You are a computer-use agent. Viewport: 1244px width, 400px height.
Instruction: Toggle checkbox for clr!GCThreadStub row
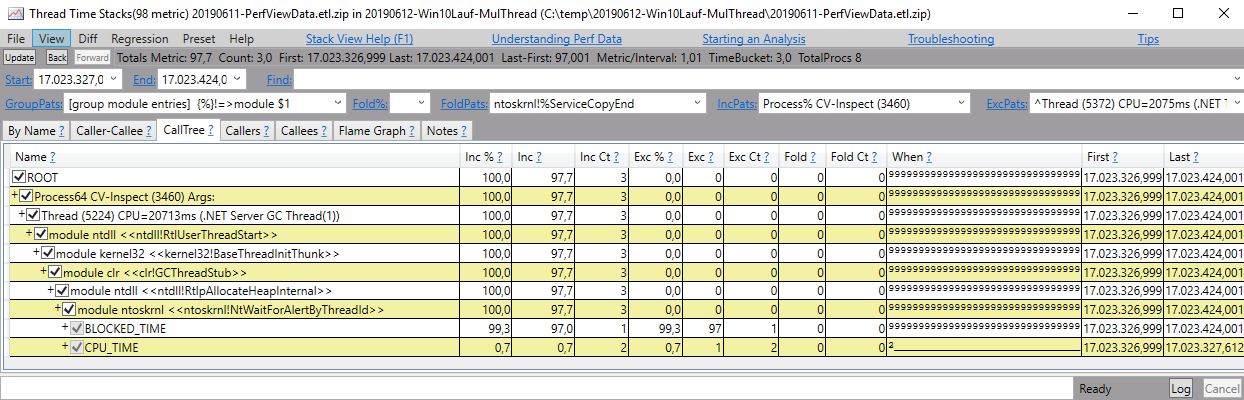55,271
